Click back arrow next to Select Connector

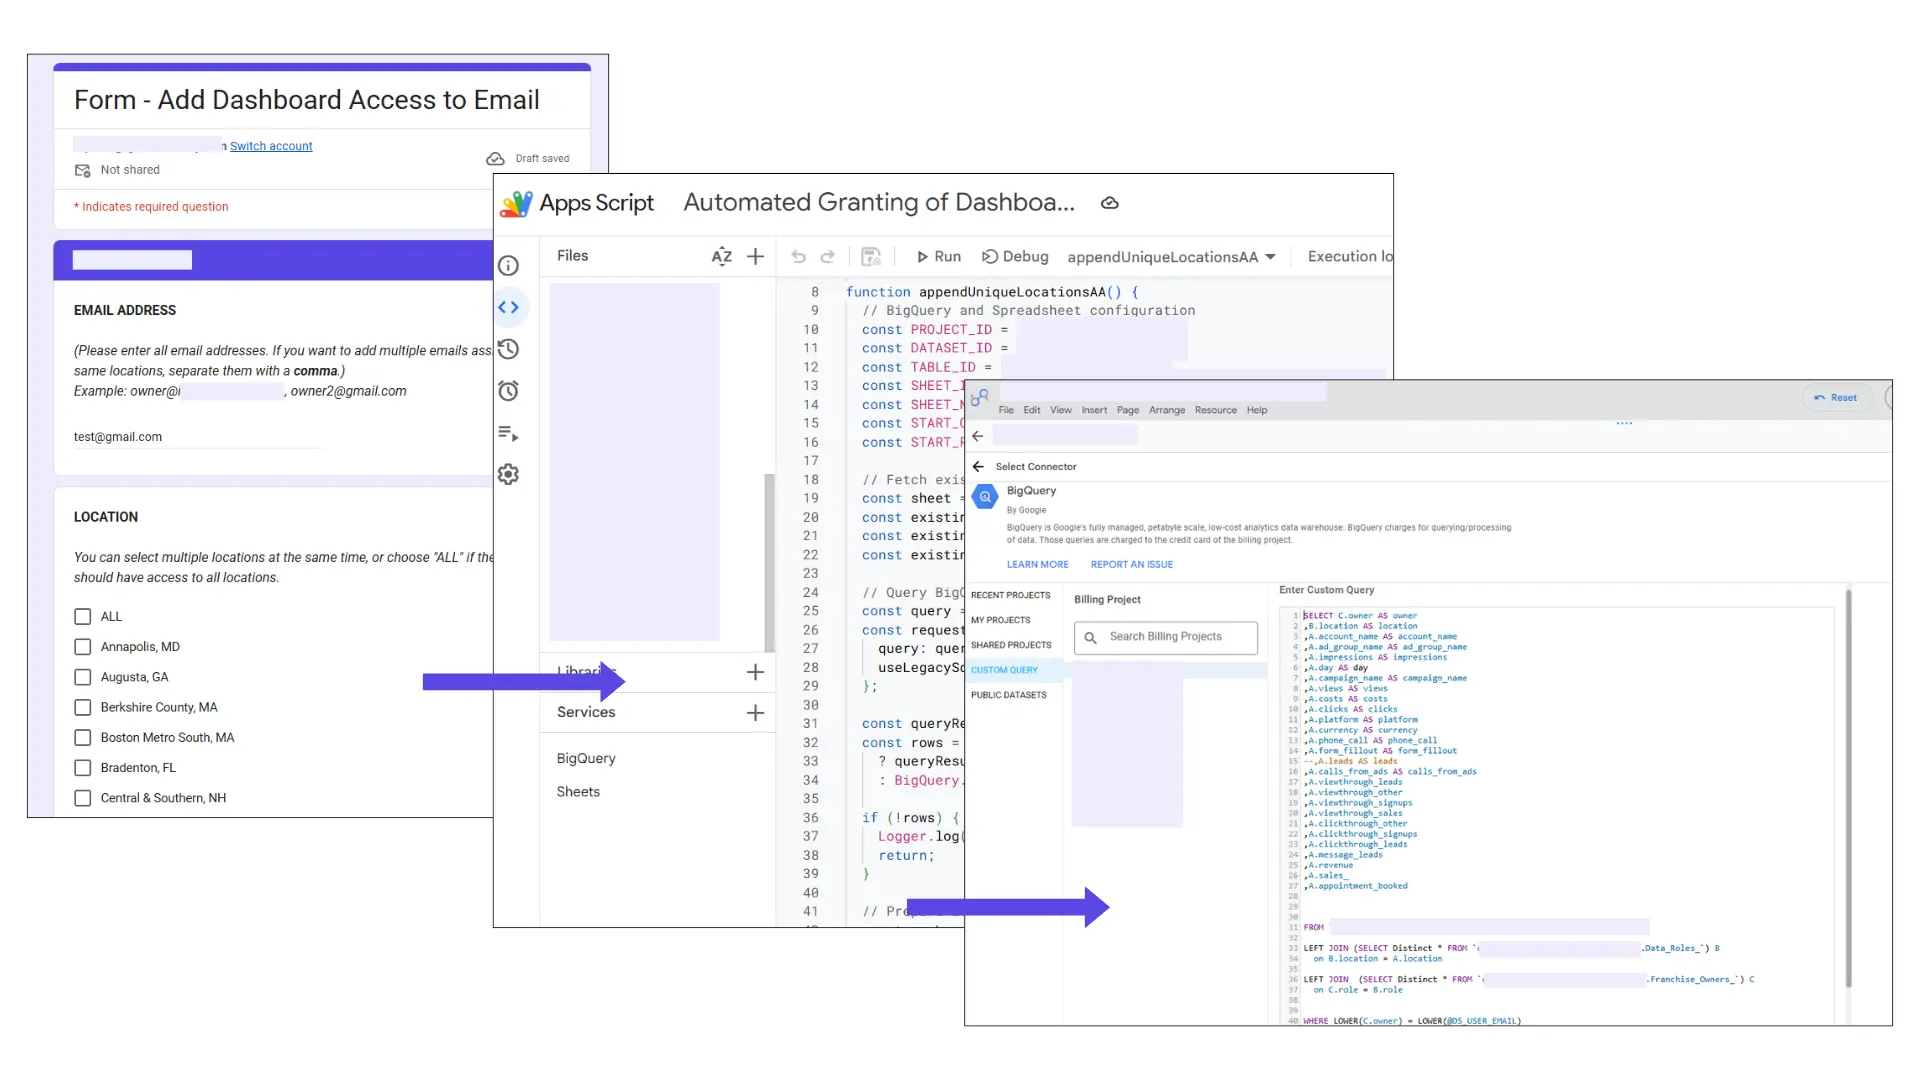pyautogui.click(x=978, y=467)
